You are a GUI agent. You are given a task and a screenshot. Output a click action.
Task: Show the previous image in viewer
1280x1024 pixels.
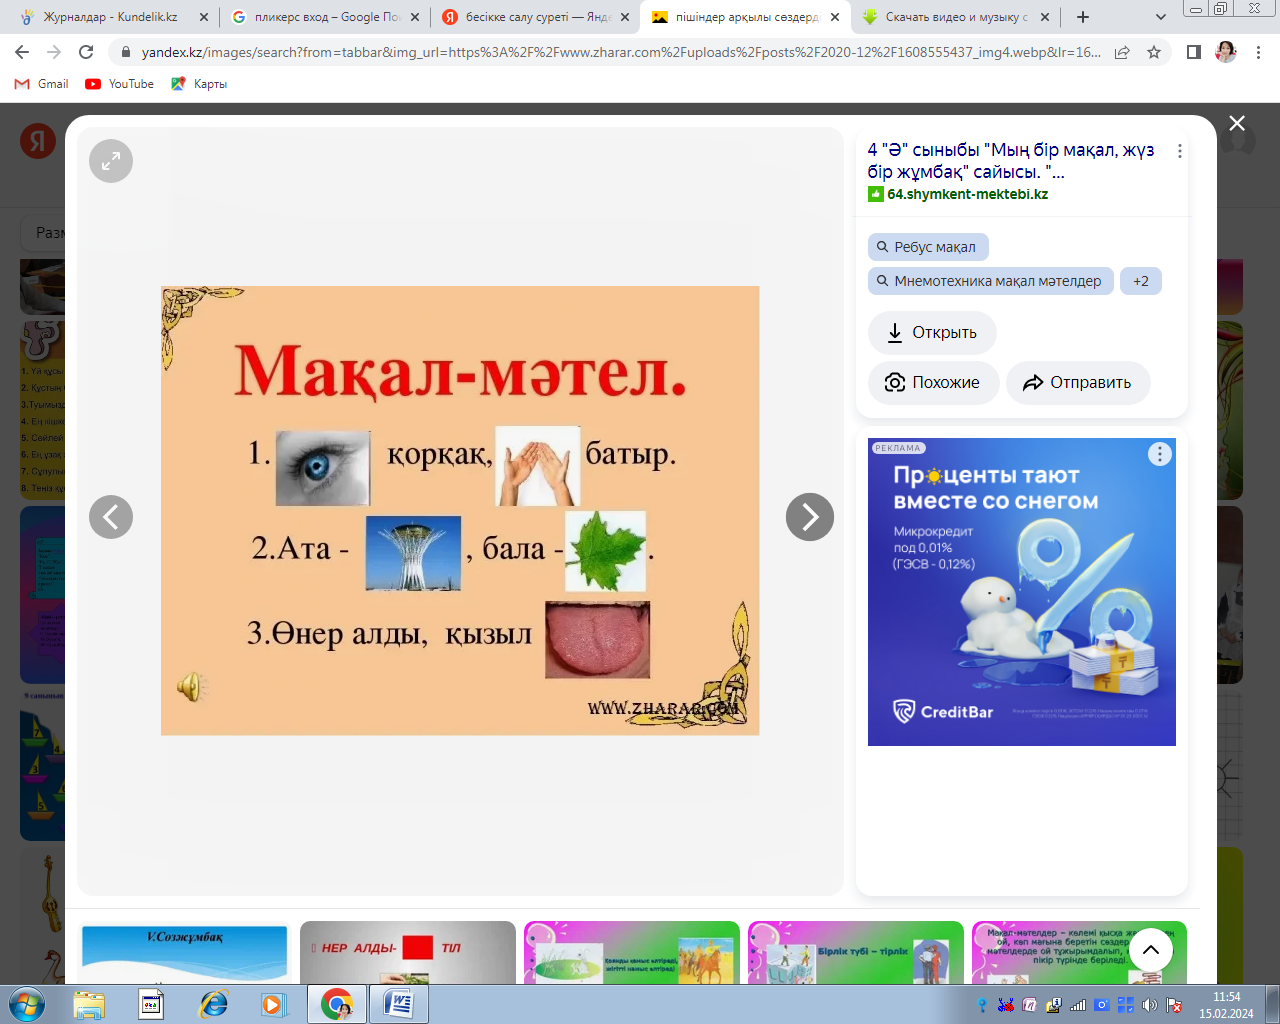(x=111, y=517)
